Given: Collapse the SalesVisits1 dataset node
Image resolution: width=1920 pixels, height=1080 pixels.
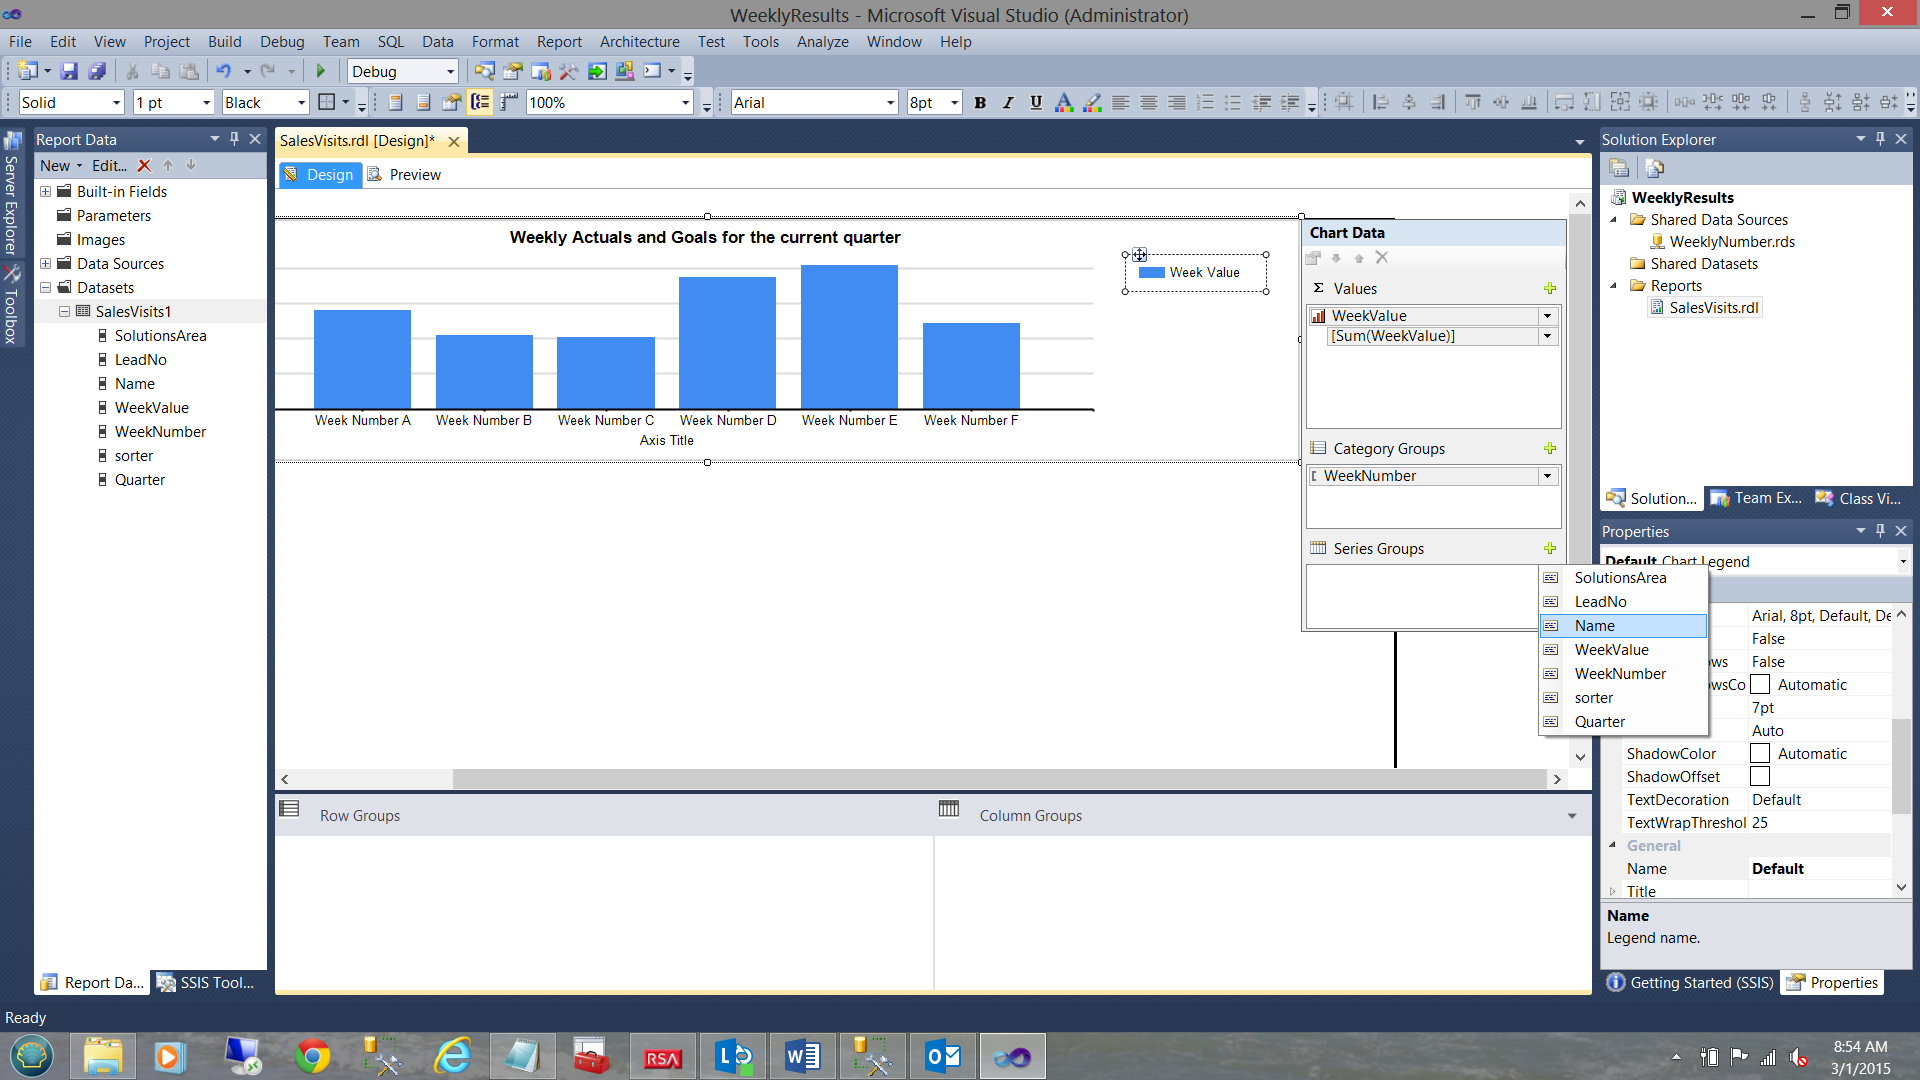Looking at the screenshot, I should click(64, 311).
